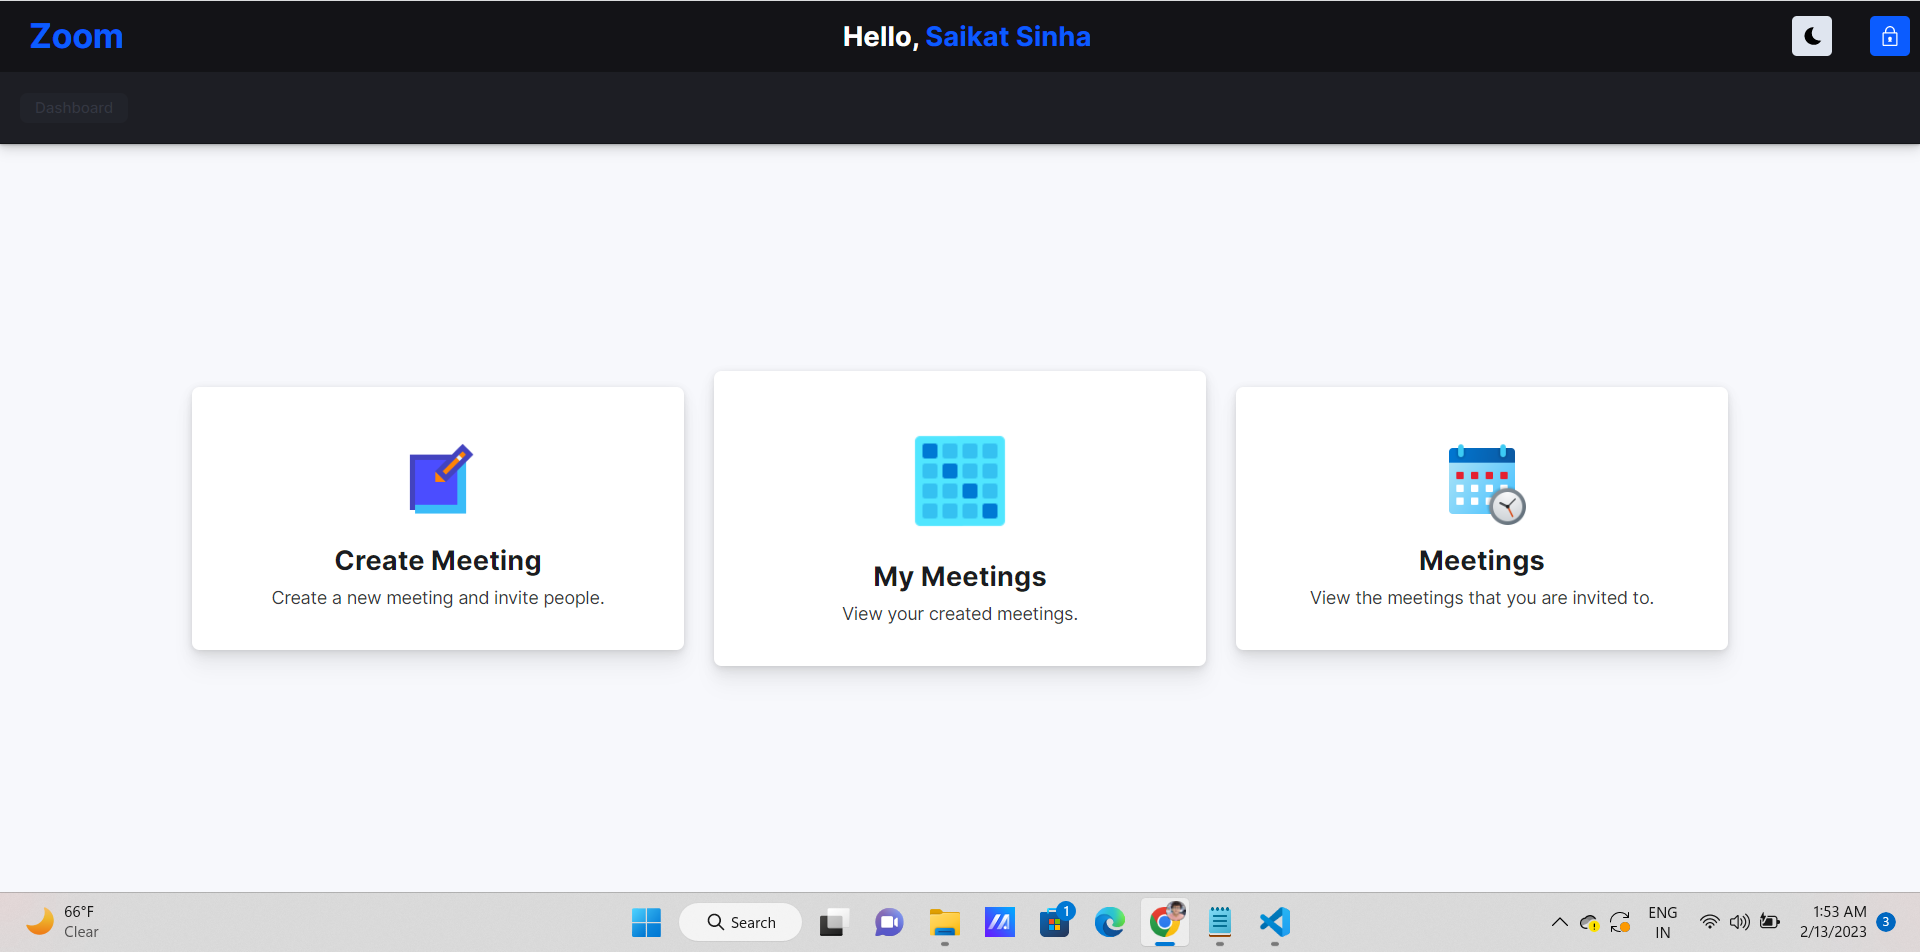
Task: Open the My Meetings card title
Action: (x=960, y=576)
